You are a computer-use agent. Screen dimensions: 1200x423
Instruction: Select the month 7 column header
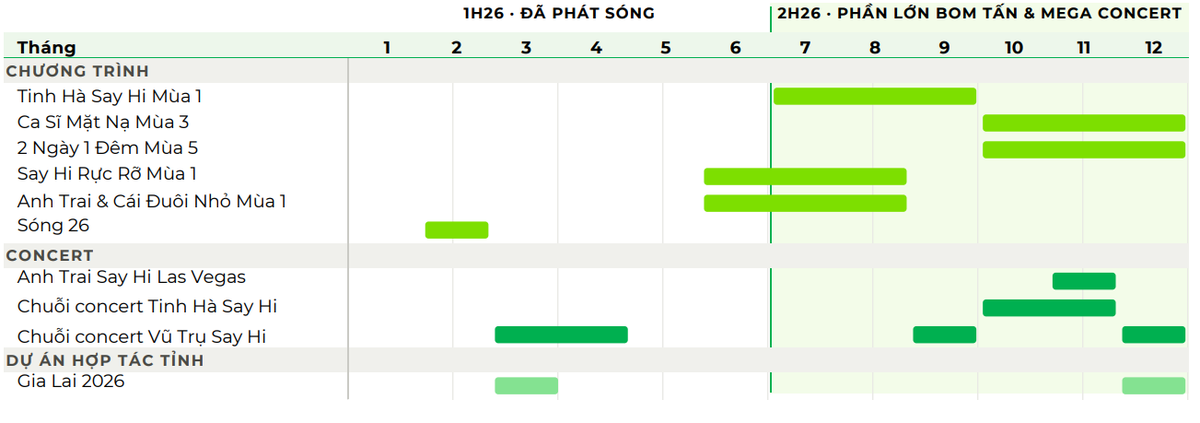pos(805,48)
